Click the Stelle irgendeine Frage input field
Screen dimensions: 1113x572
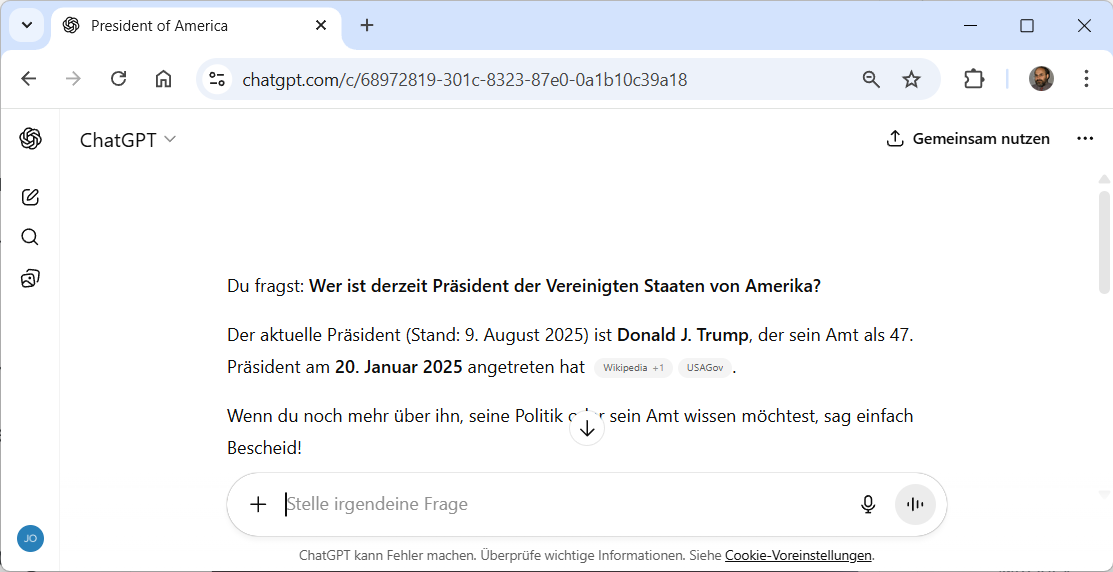pyautogui.click(x=560, y=504)
